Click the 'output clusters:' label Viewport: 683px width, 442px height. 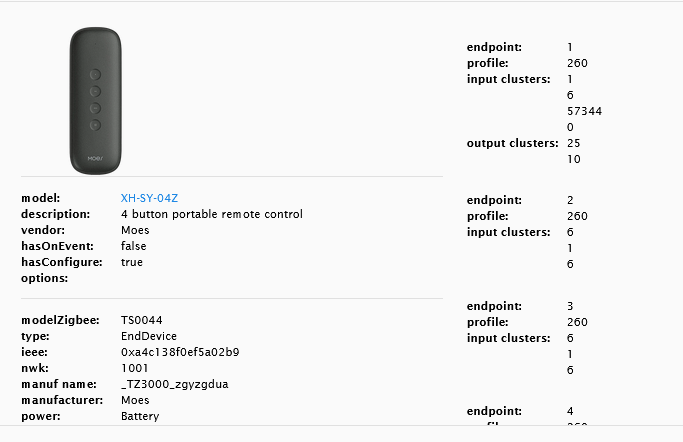click(x=512, y=143)
